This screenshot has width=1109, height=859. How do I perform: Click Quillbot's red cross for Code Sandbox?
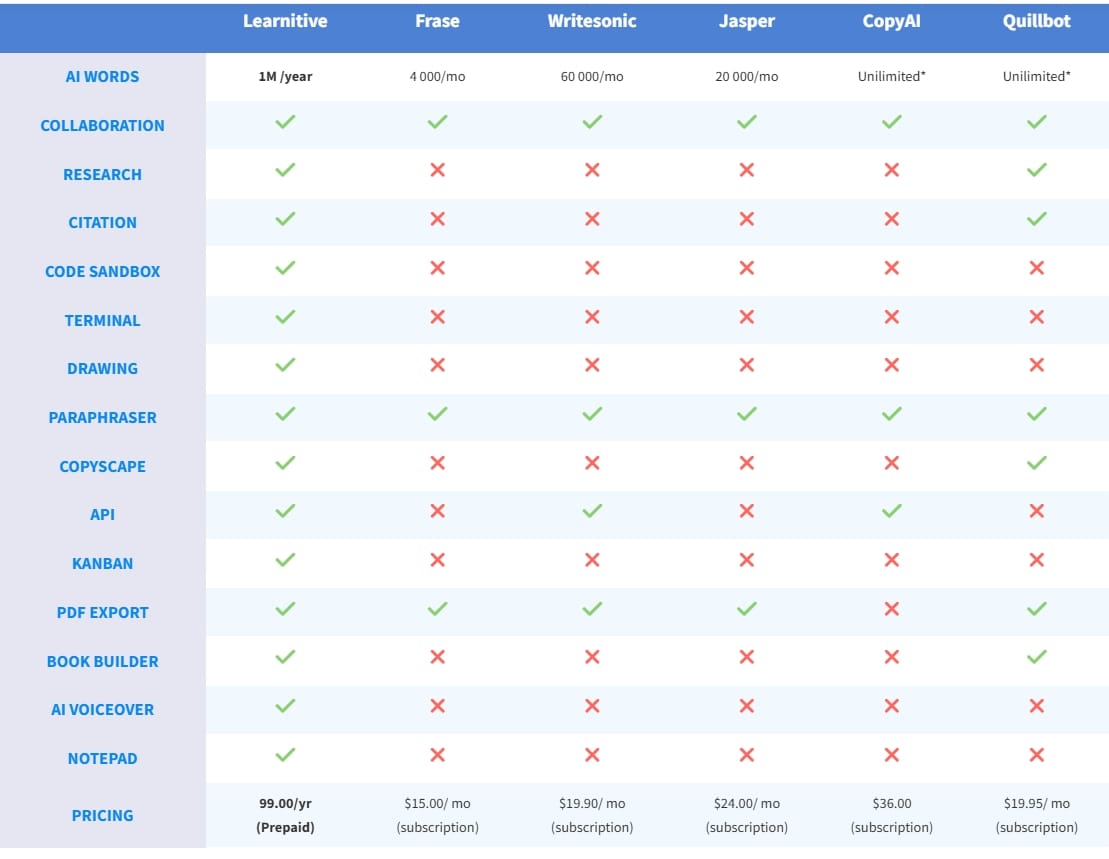click(x=1036, y=268)
